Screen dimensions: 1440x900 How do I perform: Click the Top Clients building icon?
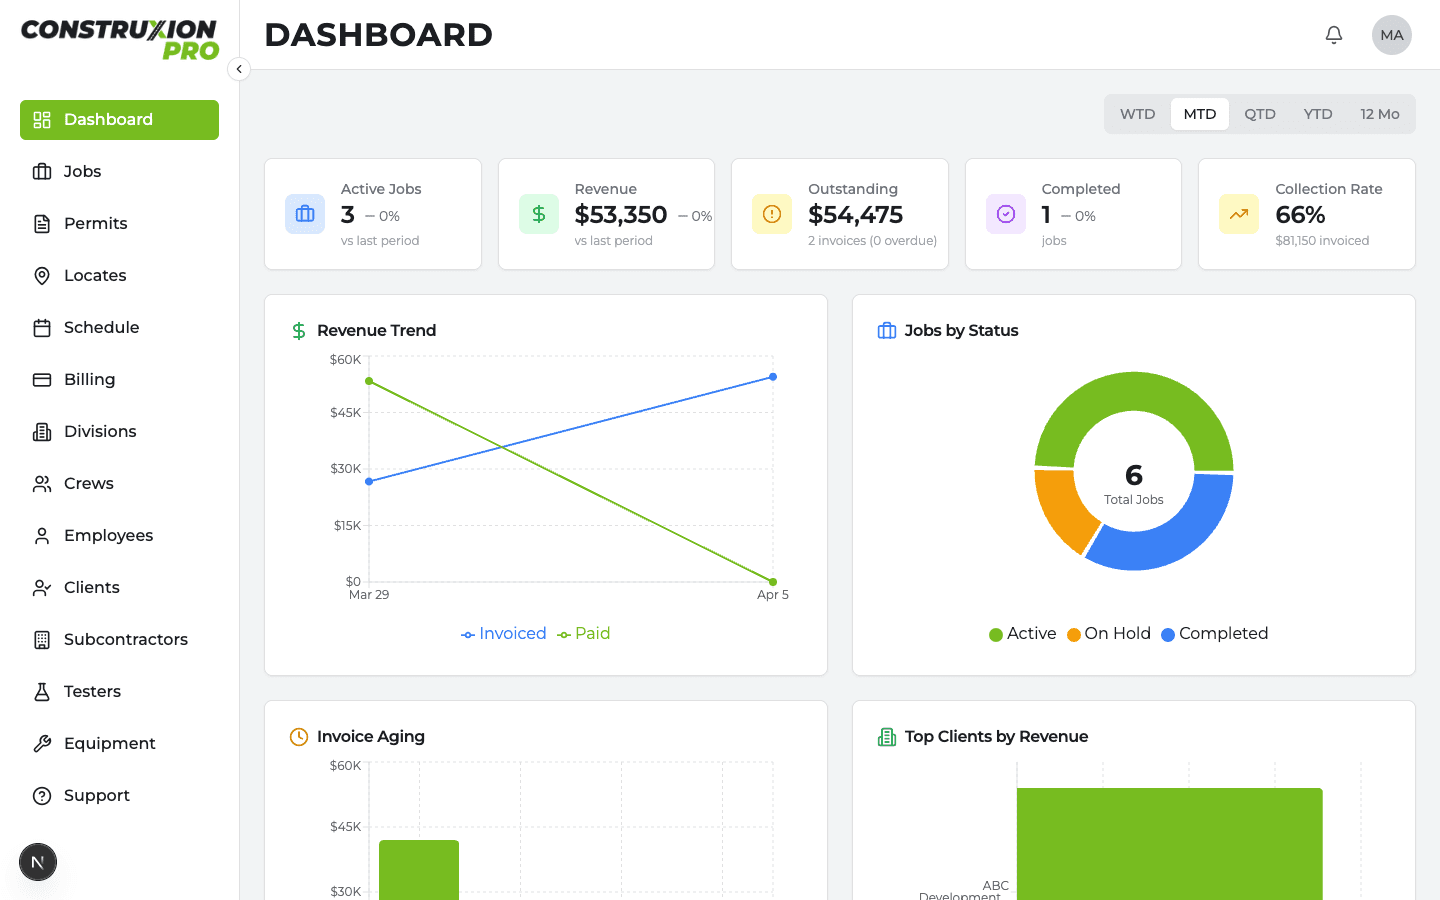(887, 737)
